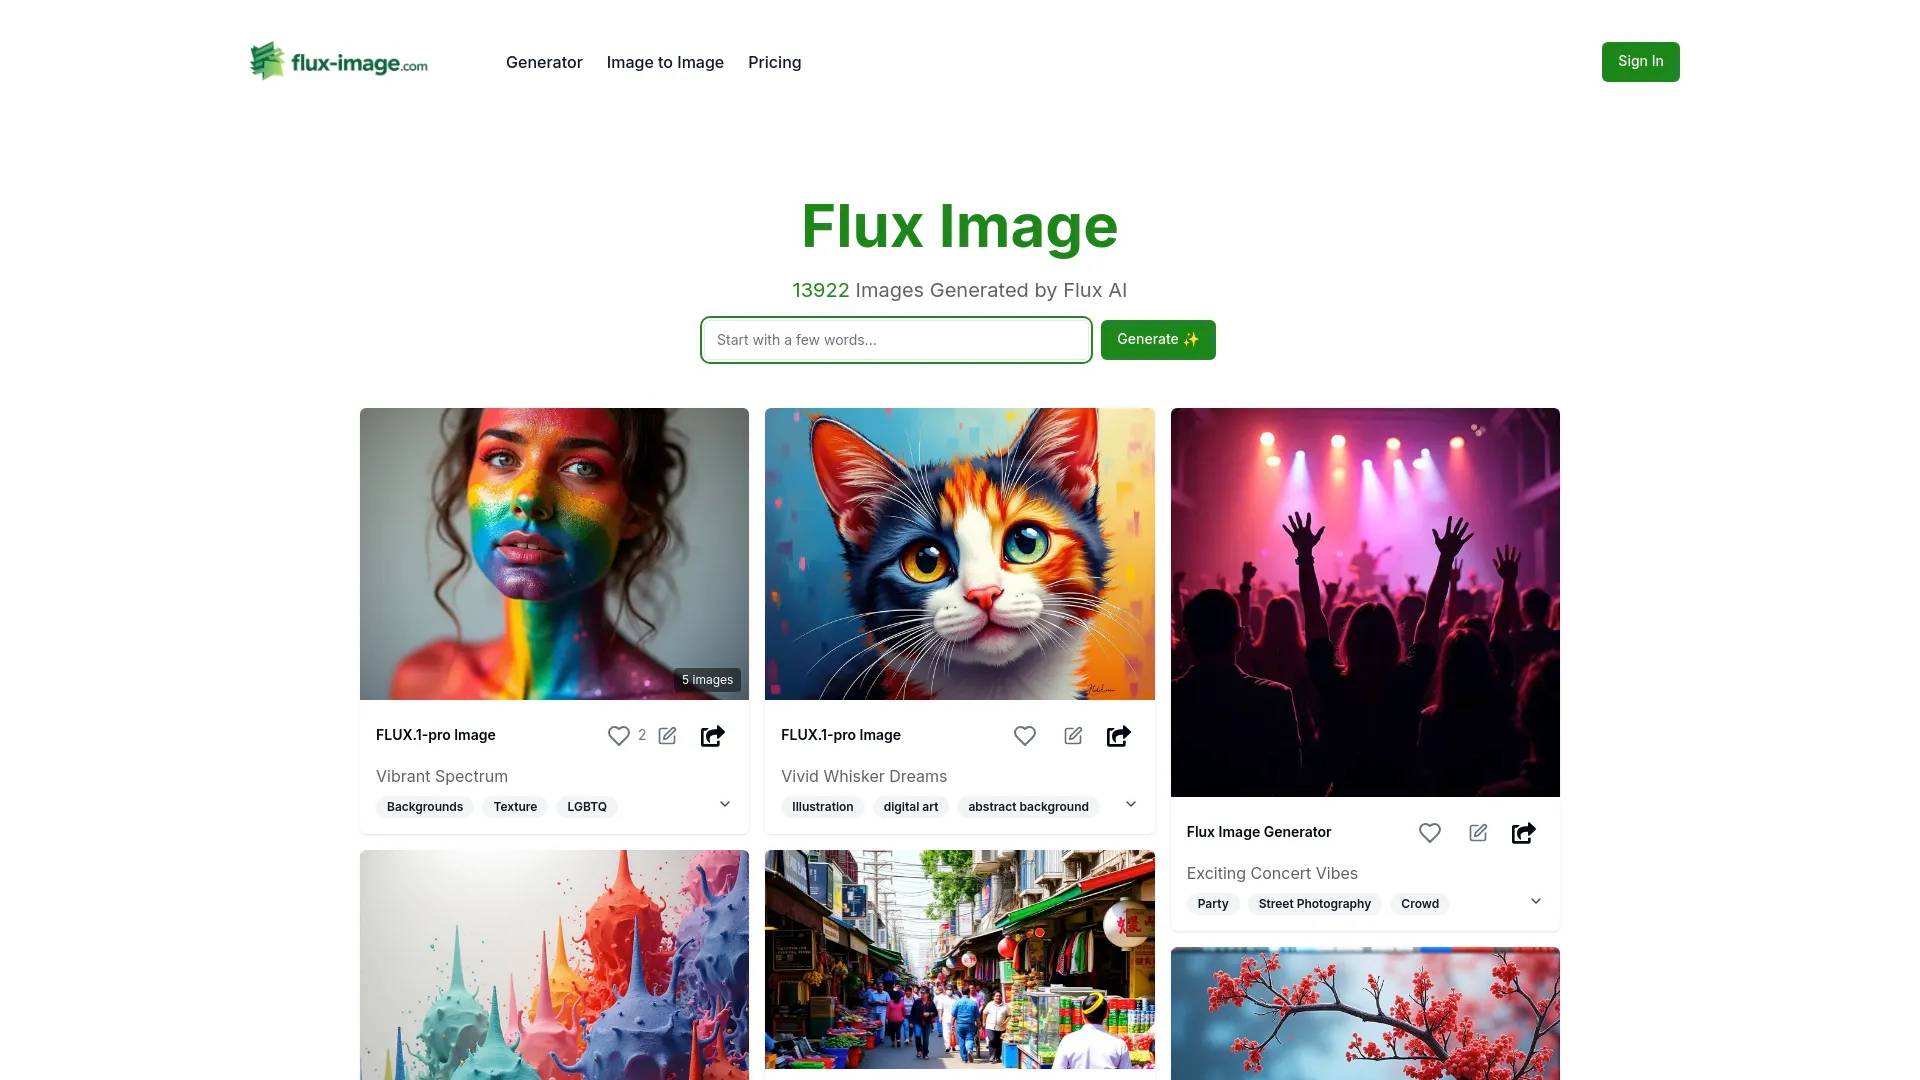Click the Sign In button
The width and height of the screenshot is (1920, 1080).
tap(1639, 61)
